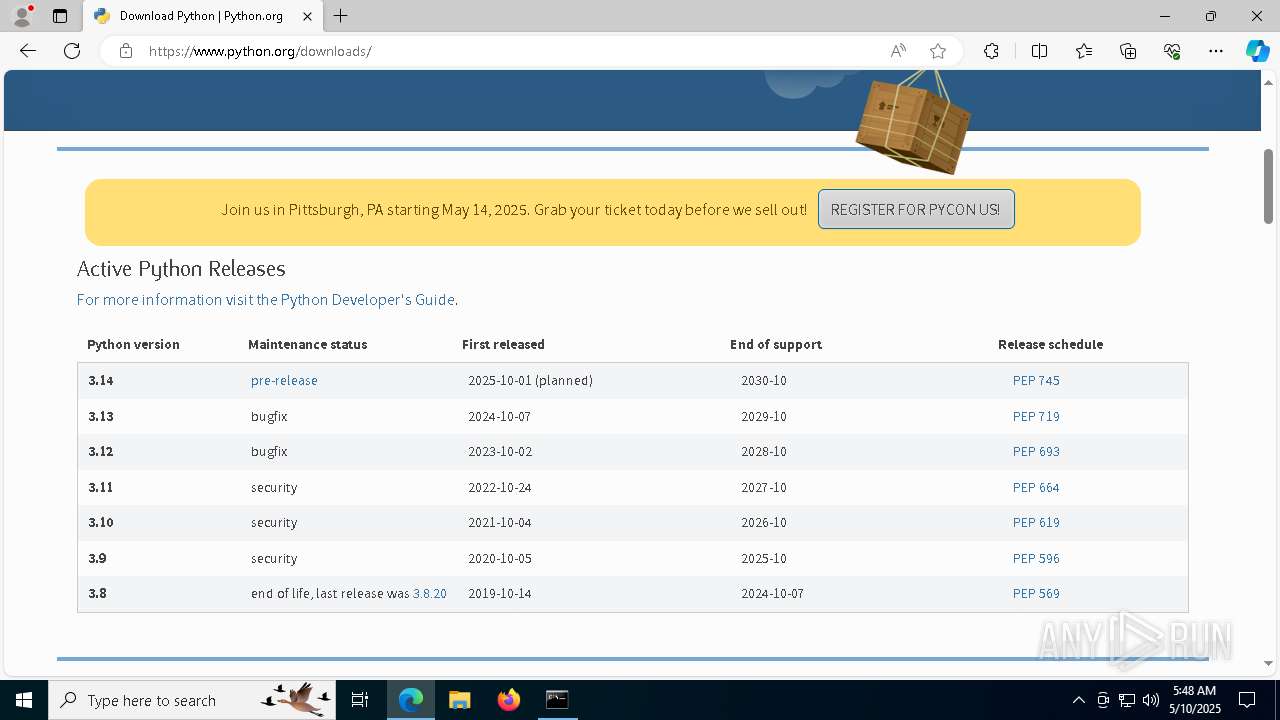Open the notification center icon
Viewport: 1280px width, 720px height.
(x=1247, y=700)
